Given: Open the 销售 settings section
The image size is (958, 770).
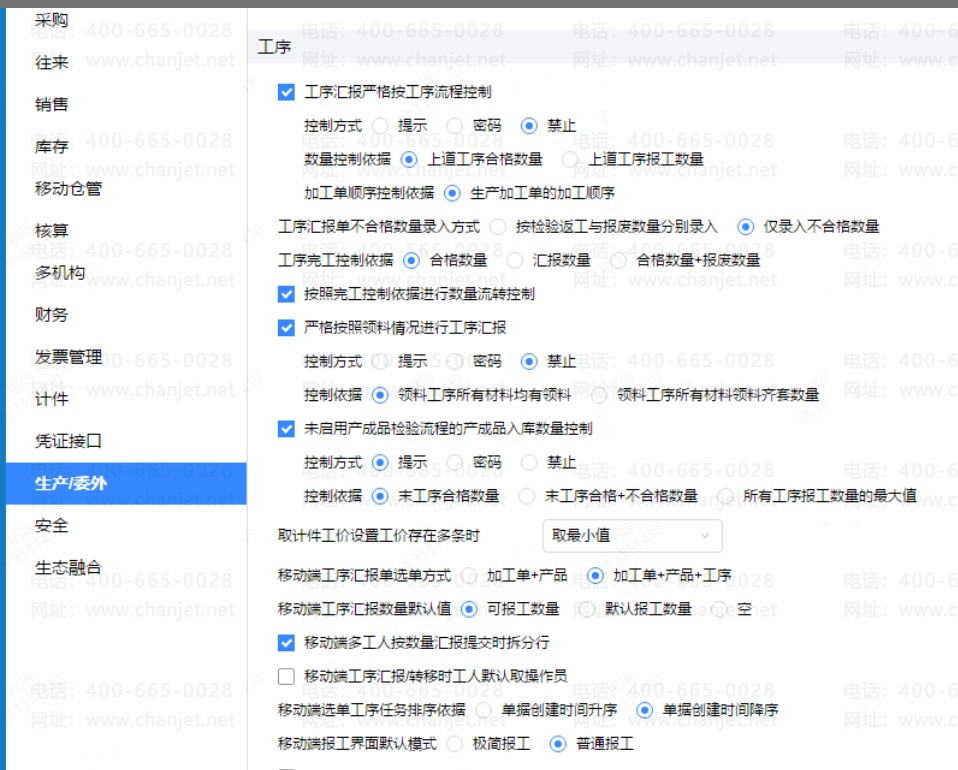Looking at the screenshot, I should 51,104.
